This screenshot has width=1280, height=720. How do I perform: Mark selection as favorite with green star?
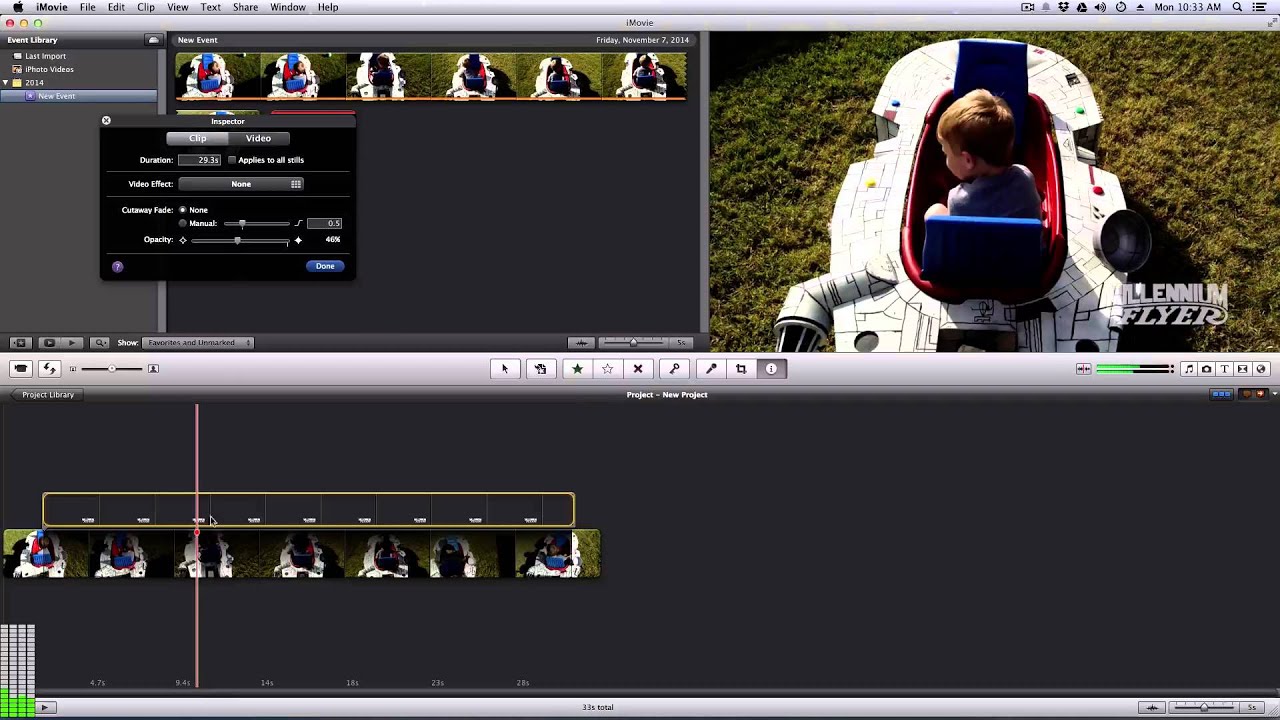point(577,369)
